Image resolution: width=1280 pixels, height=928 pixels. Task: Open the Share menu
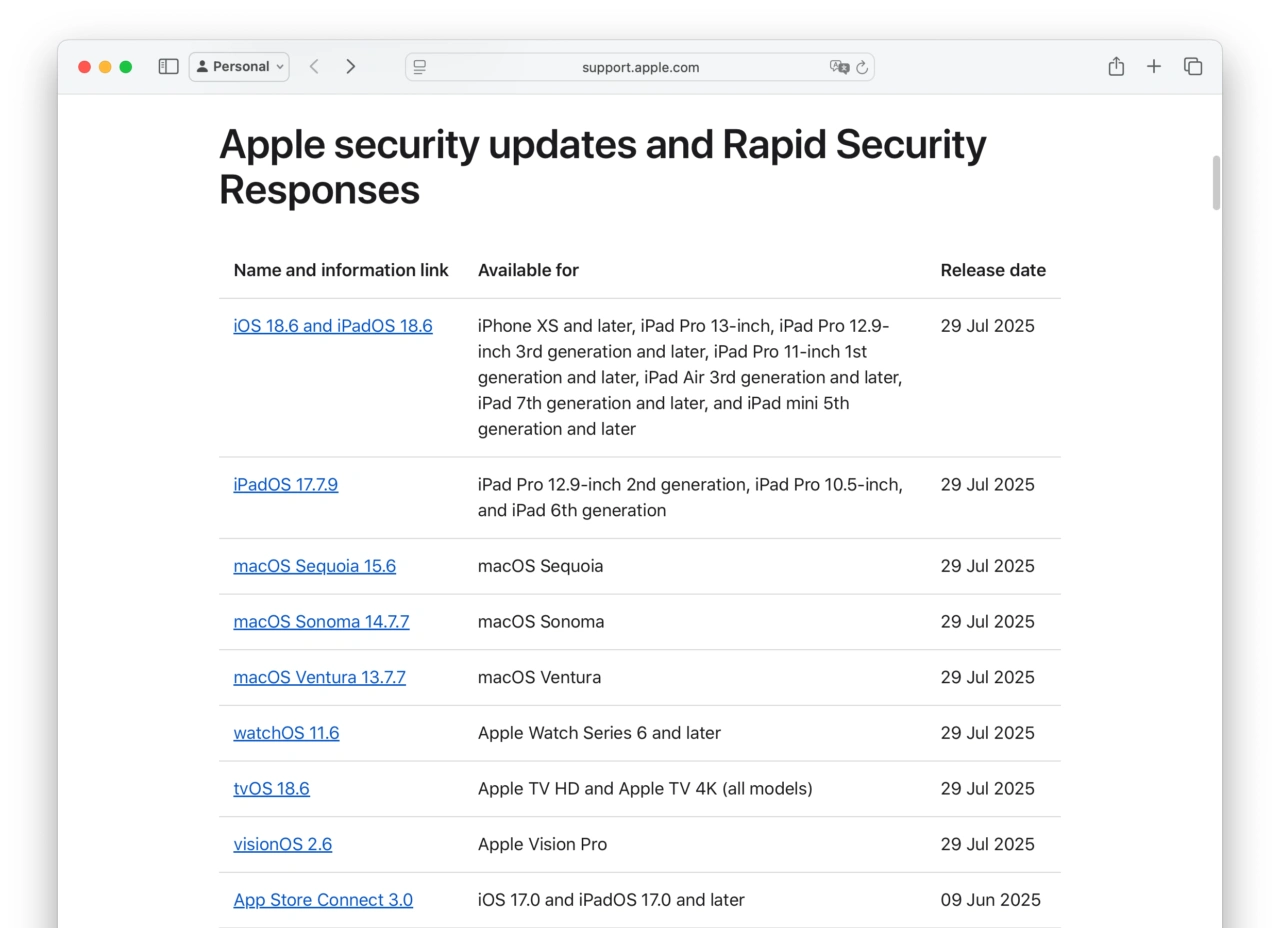(1116, 67)
